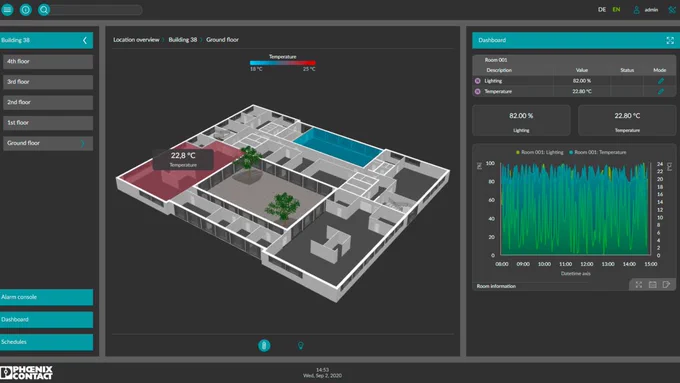The width and height of the screenshot is (680, 383).
Task: Click the 82.00 % value cell
Action: (x=582, y=81)
